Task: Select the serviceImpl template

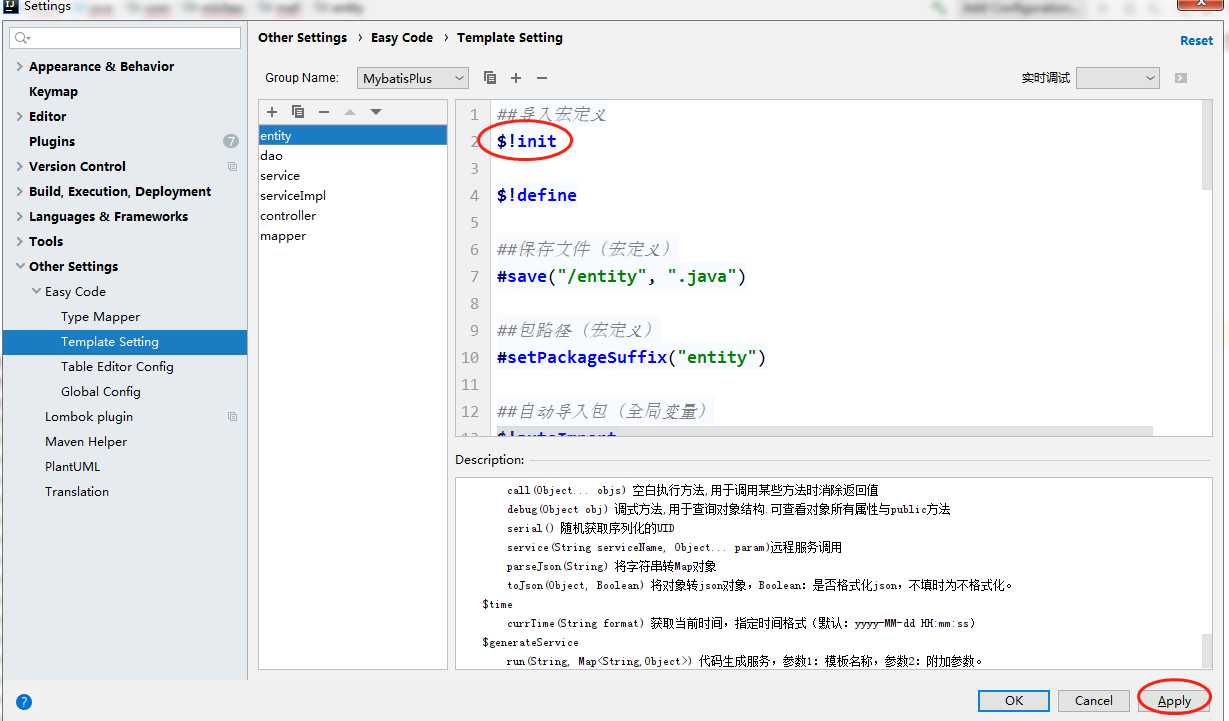Action: click(x=352, y=196)
